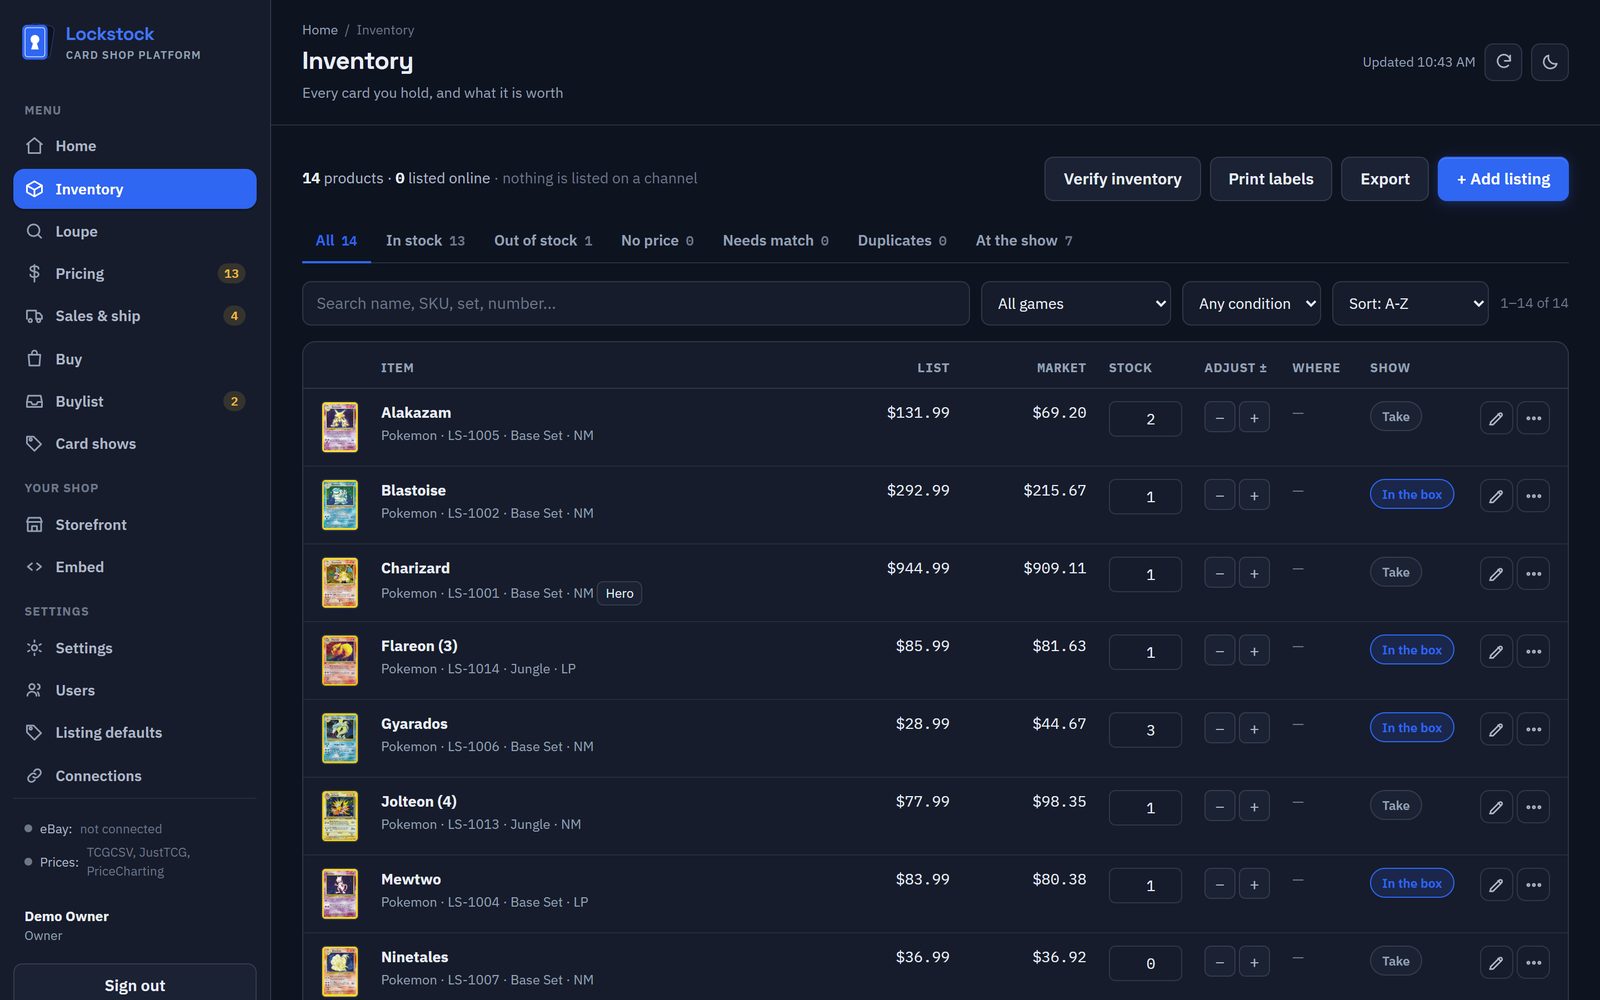Open Connections in the sidebar
This screenshot has width=1600, height=1000.
coord(135,776)
